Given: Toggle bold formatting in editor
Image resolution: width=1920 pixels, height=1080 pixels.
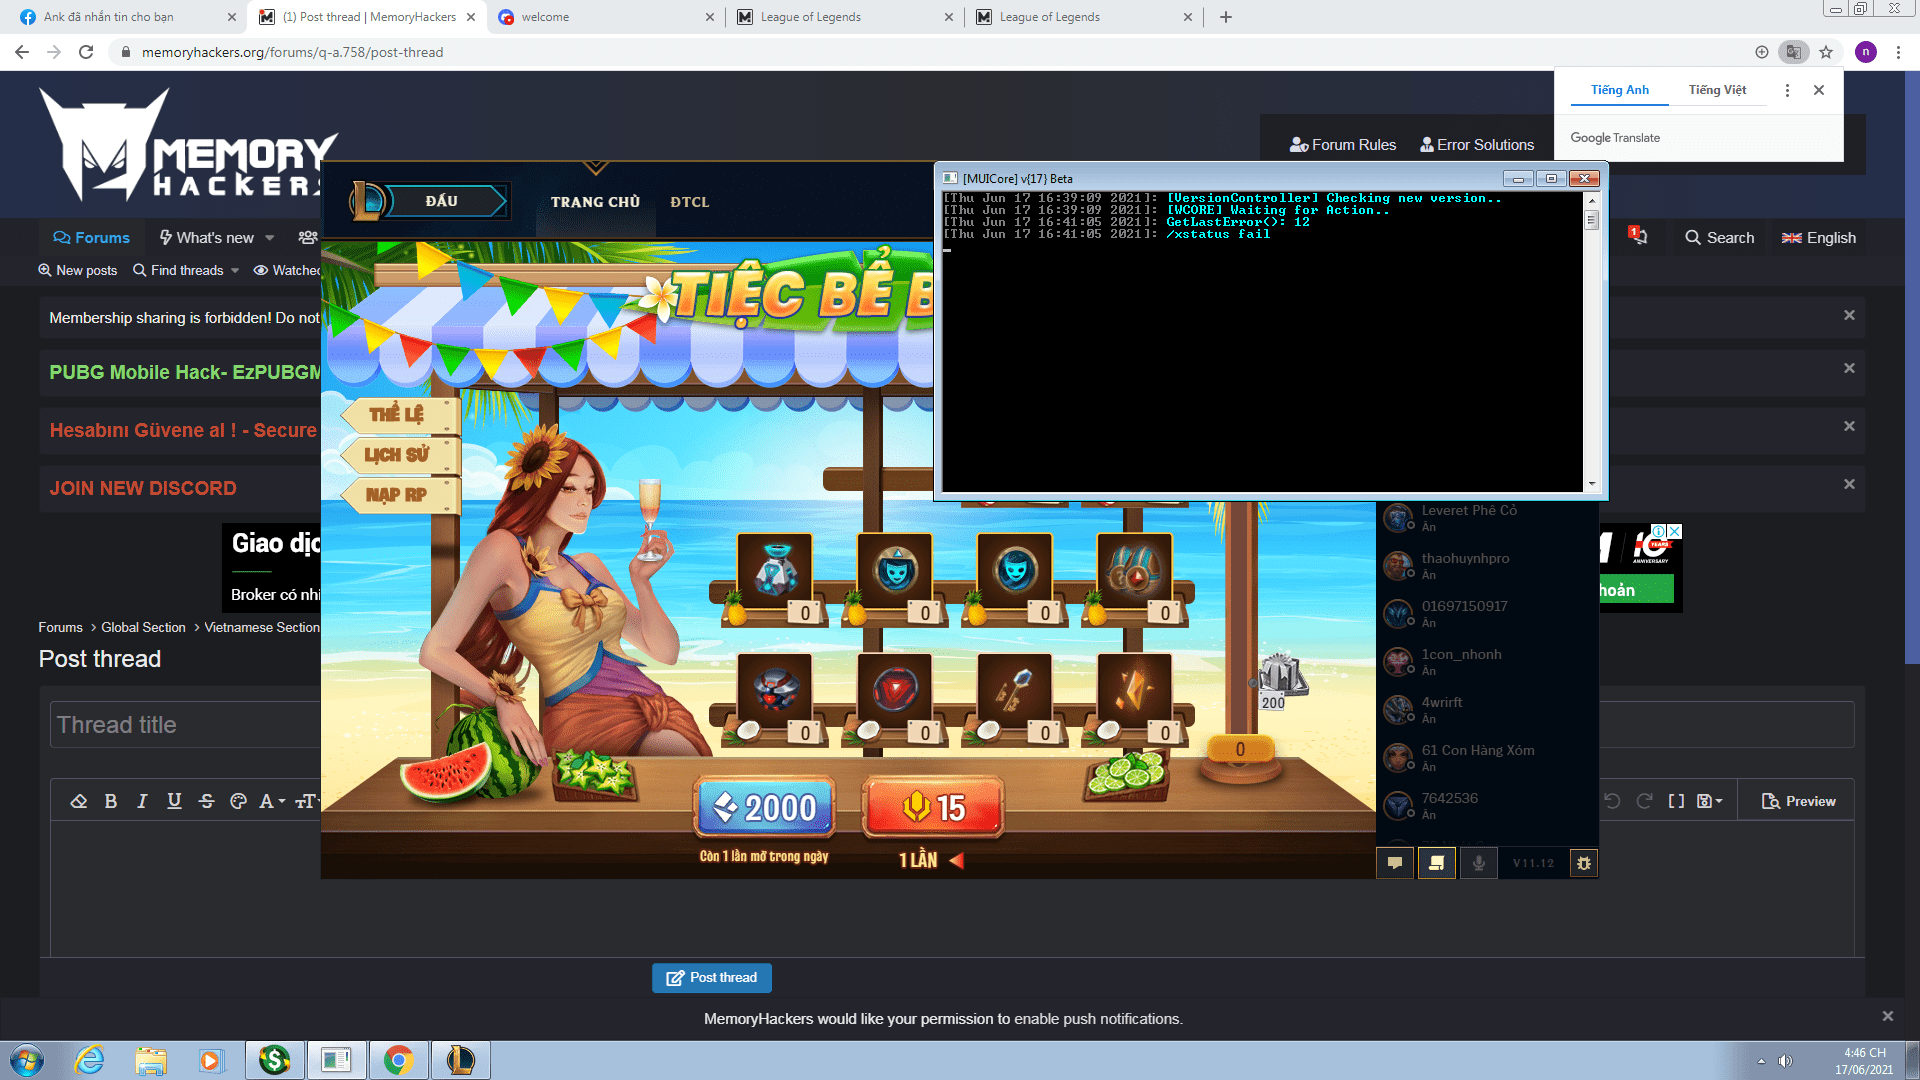Looking at the screenshot, I should click(x=111, y=801).
